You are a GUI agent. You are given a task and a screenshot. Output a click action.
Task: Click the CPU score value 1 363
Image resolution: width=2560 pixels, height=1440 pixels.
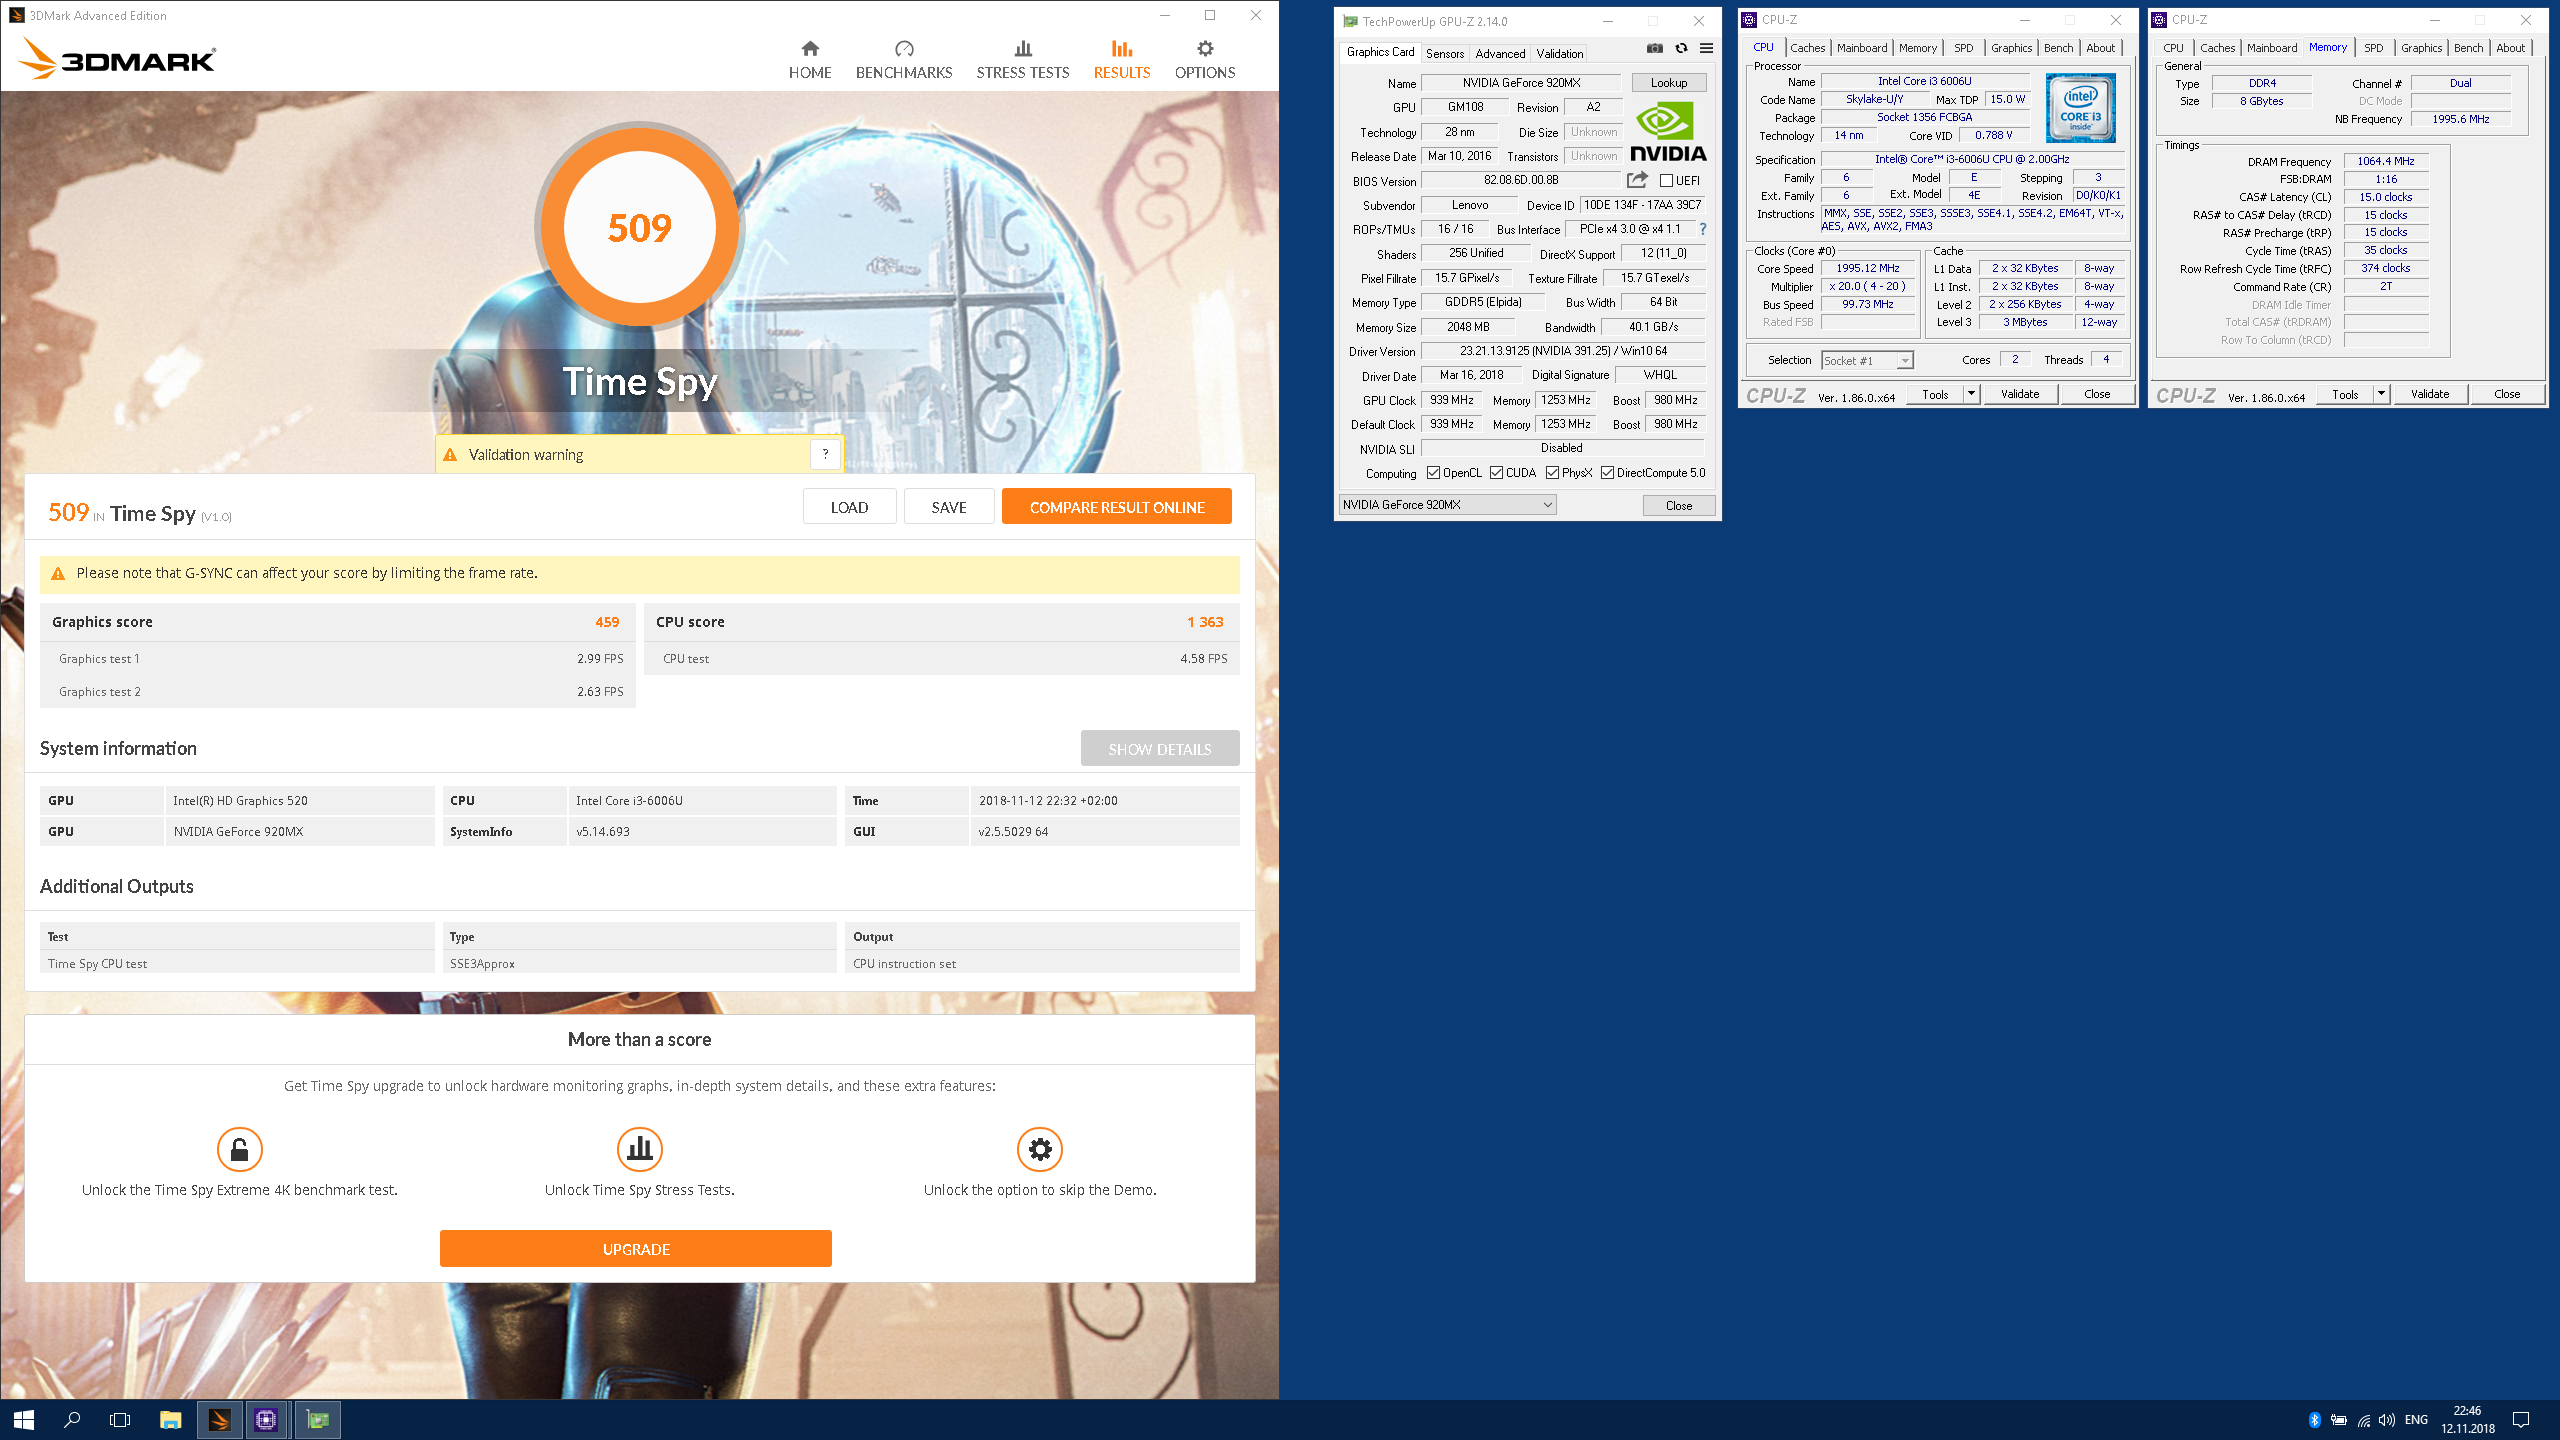click(x=1205, y=622)
